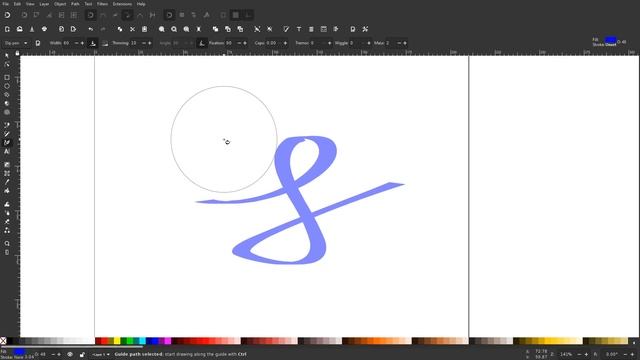Open the Layer menu
This screenshot has width=640, height=360.
(x=44, y=4)
